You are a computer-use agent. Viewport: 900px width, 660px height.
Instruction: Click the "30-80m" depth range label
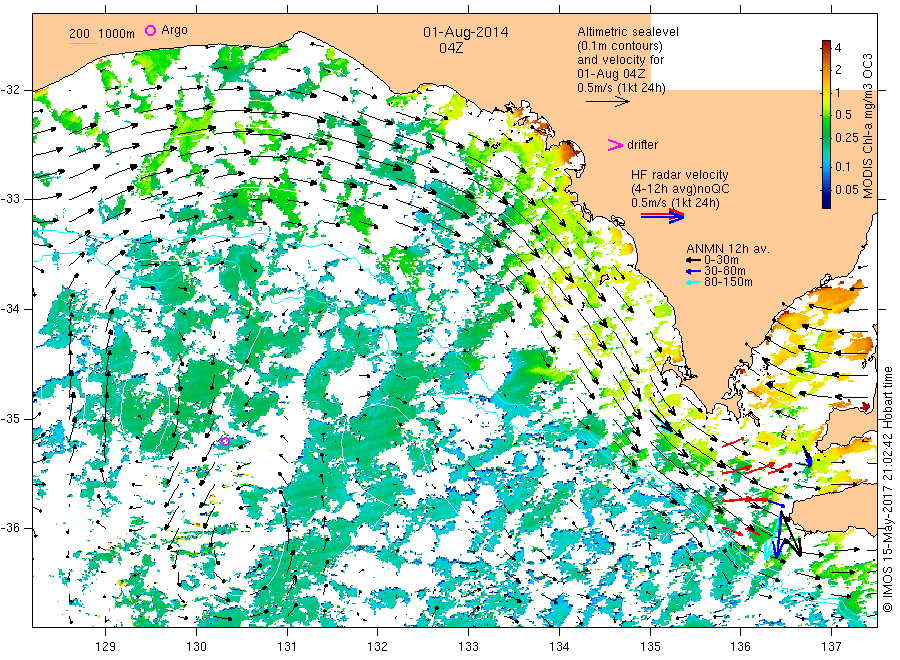coord(725,271)
